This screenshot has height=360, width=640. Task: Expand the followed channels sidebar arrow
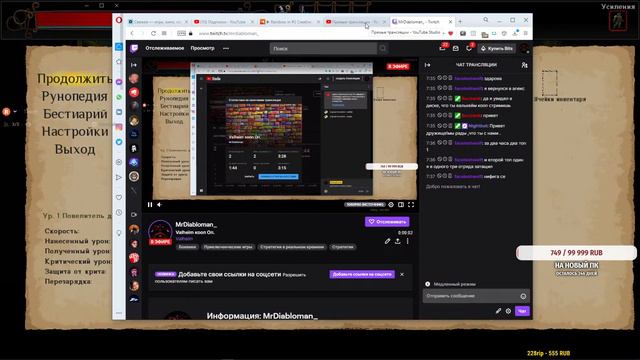[x=134, y=65]
